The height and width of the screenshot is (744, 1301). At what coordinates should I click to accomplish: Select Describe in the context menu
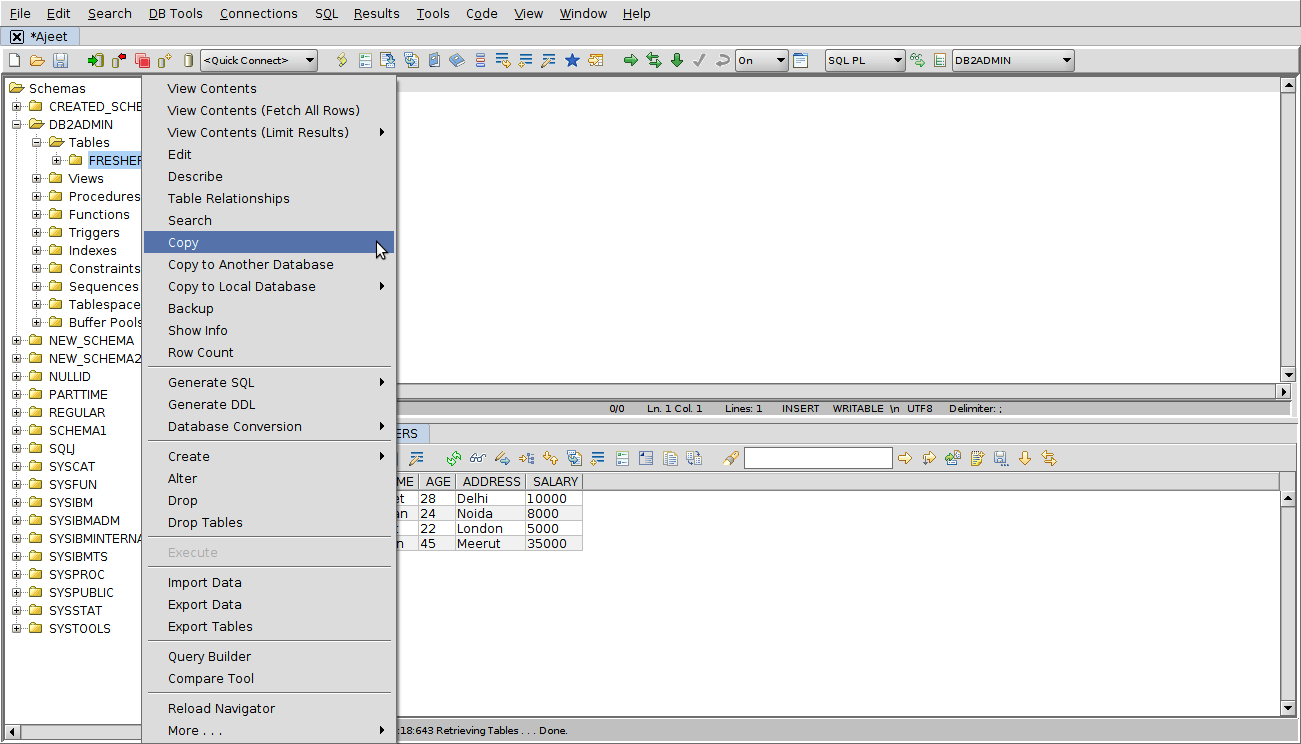pyautogui.click(x=195, y=177)
